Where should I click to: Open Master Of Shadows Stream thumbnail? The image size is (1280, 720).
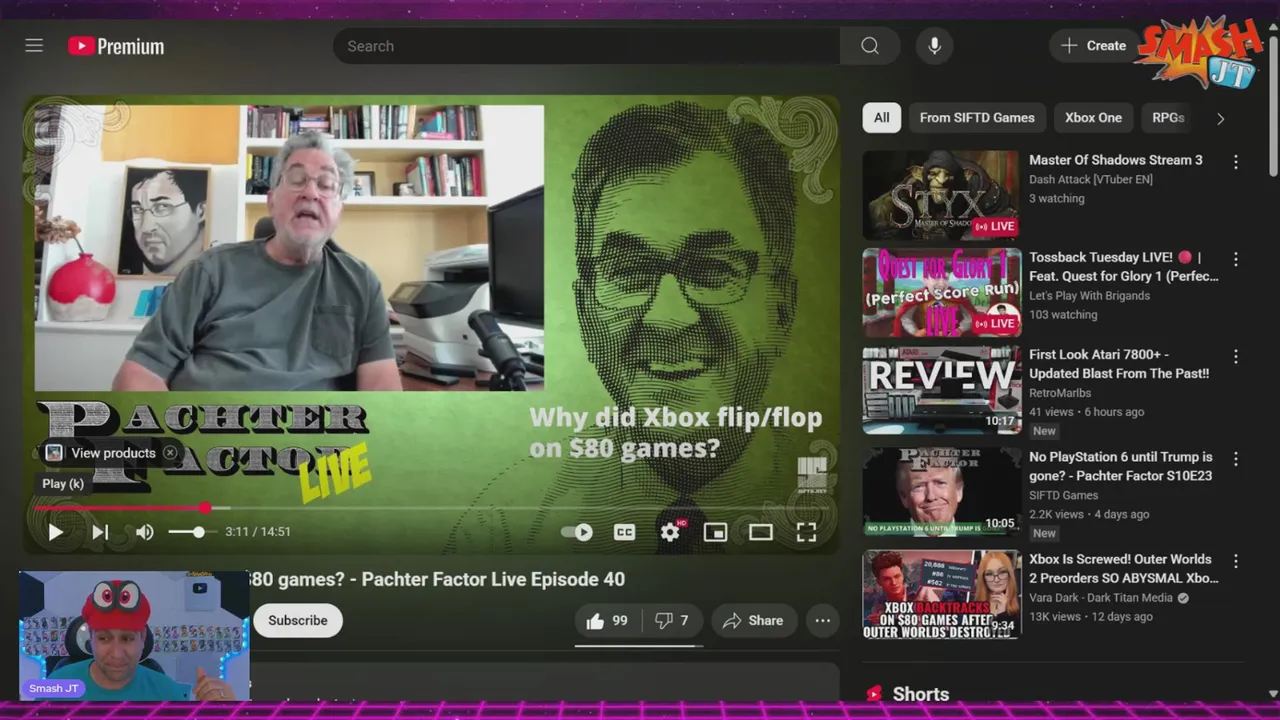[x=941, y=195]
